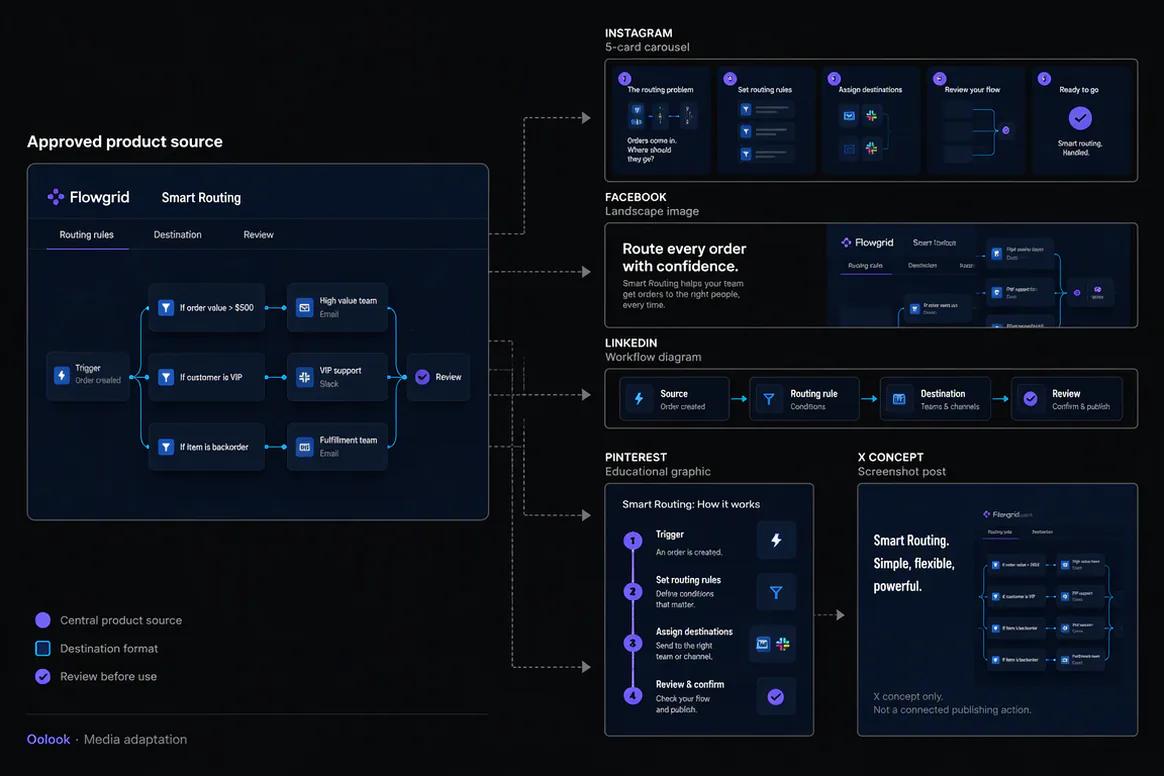Select the Slack icon of the VIP support node

click(304, 377)
